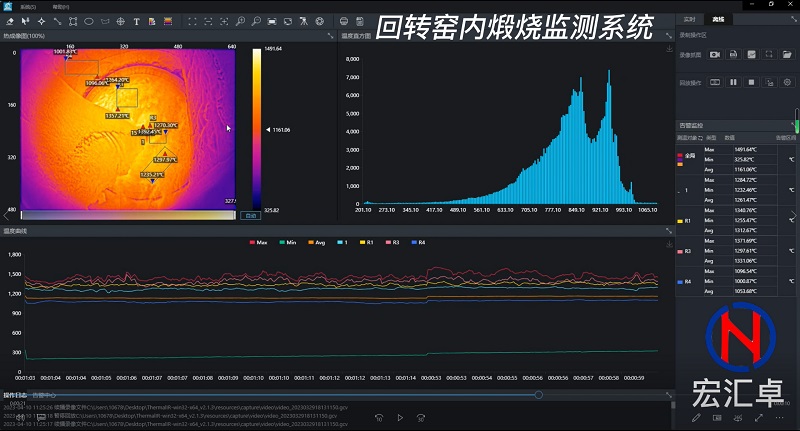This screenshot has width=800, height=431.
Task: Select the arrow pointer selection tool
Action: point(25,21)
